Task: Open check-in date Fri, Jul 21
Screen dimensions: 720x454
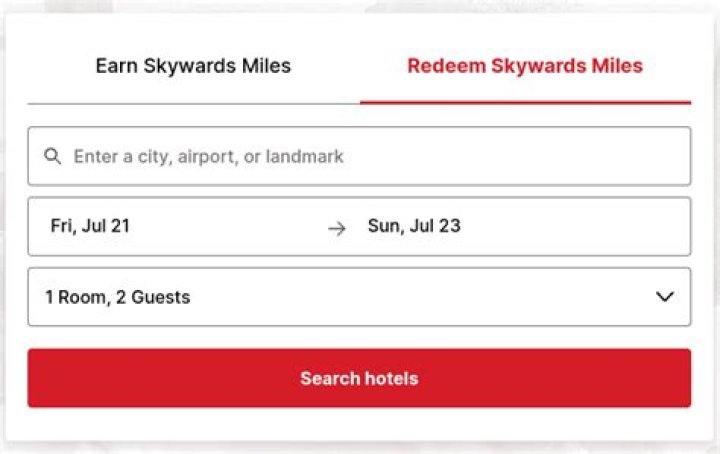Action: pos(90,226)
